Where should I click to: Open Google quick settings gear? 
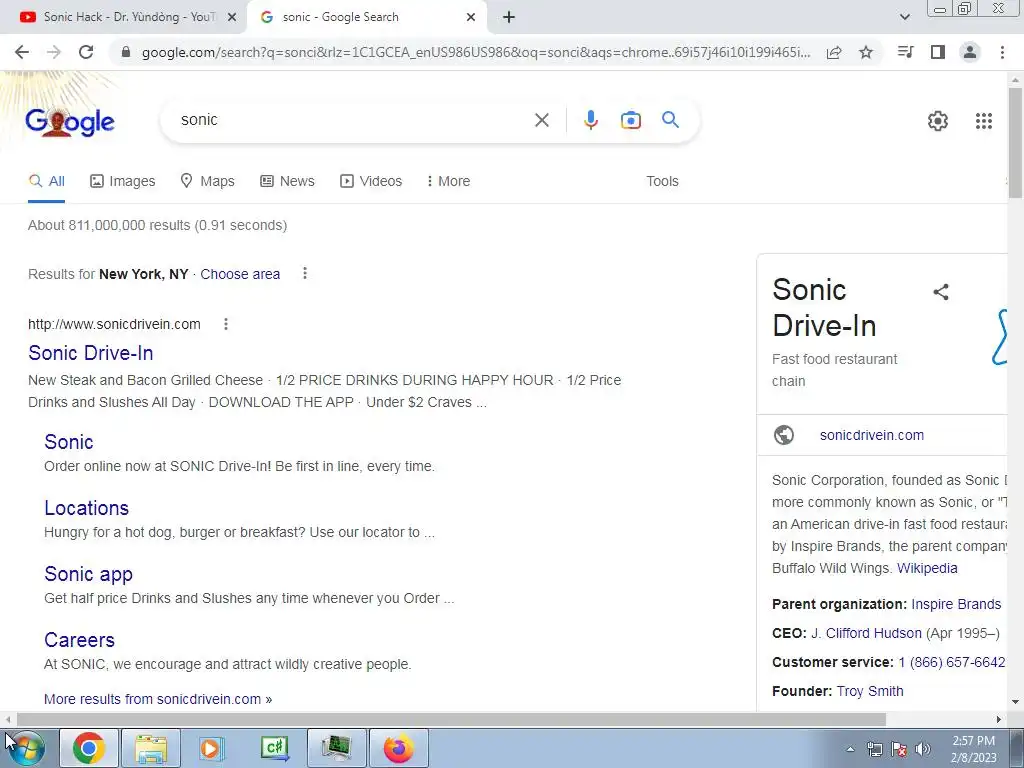click(938, 121)
